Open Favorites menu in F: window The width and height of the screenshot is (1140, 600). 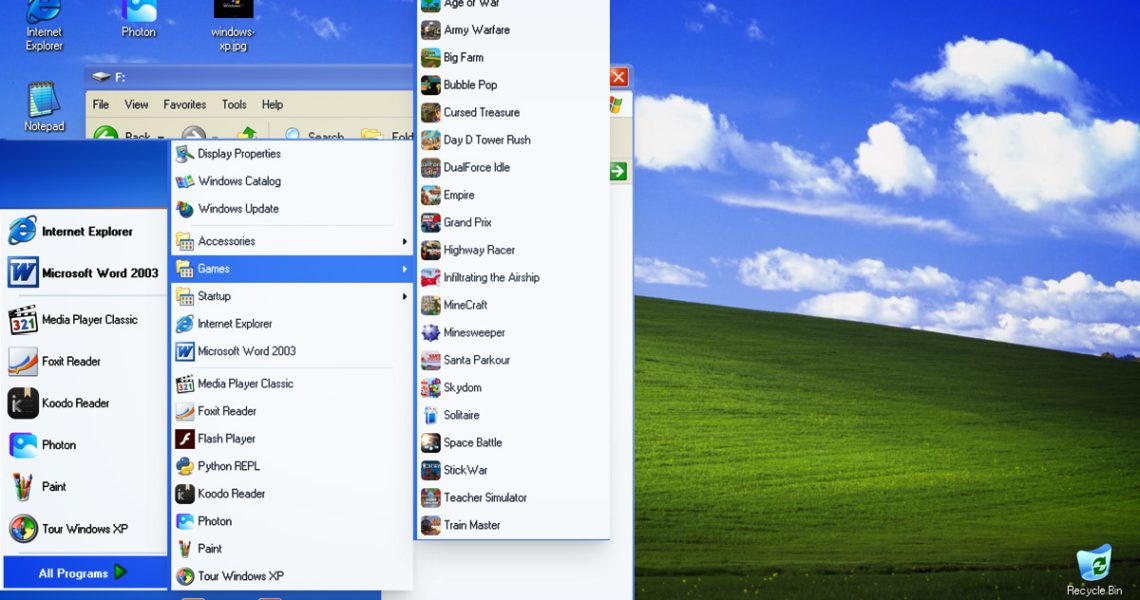(x=185, y=105)
